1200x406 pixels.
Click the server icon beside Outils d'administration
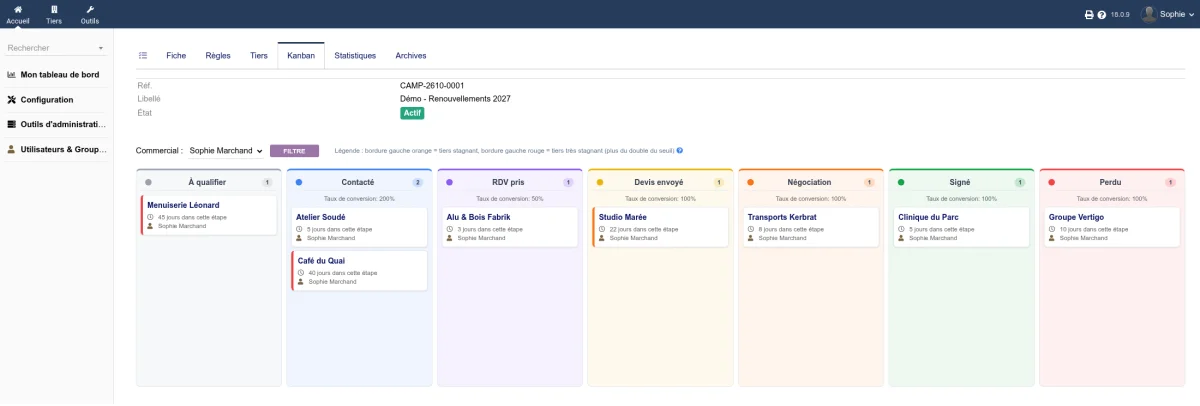coord(12,125)
